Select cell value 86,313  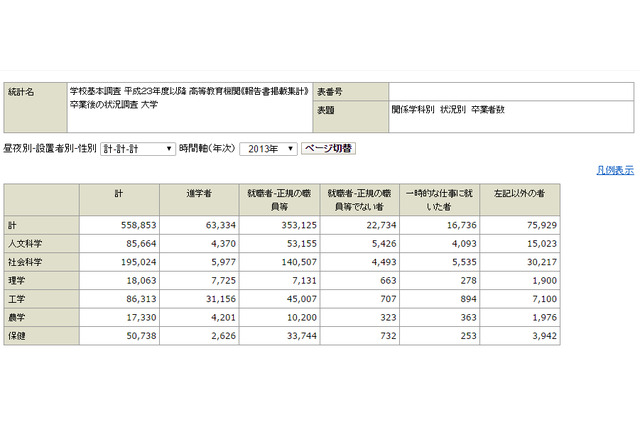[141, 299]
